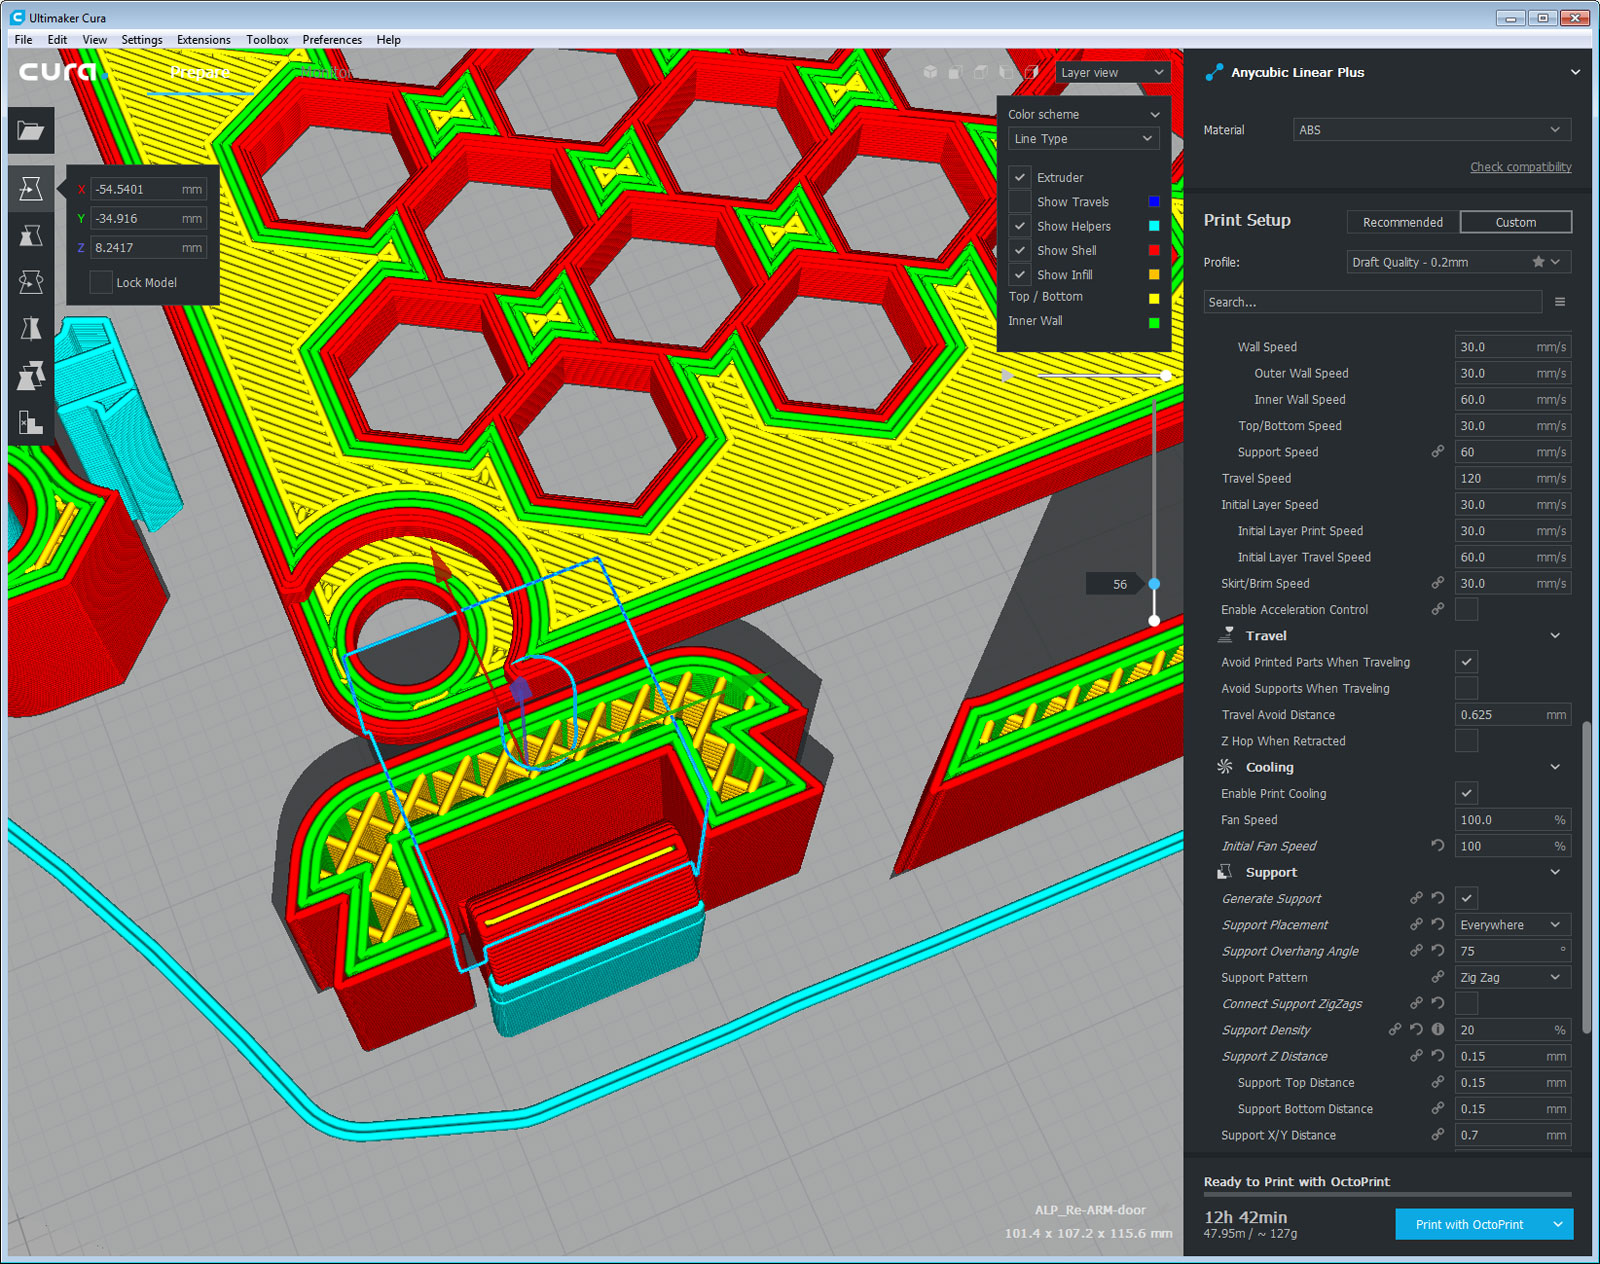Uncheck the Show Shell checkbox
Screen dimensions: 1600x1264
click(1020, 250)
